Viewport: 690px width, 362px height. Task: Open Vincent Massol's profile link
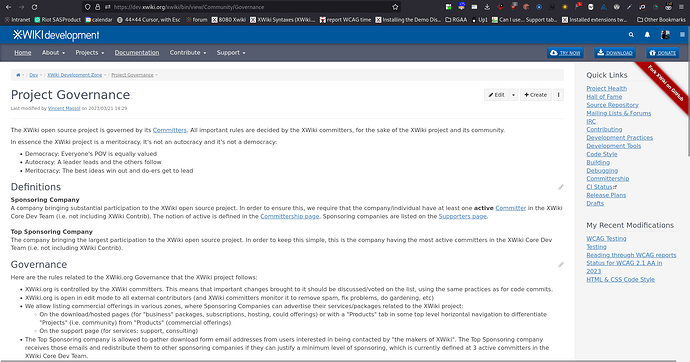pos(64,108)
